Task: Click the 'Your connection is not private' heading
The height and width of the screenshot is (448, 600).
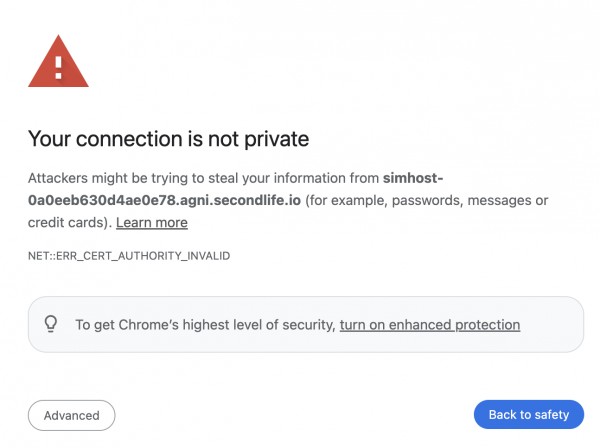Action: 168,139
